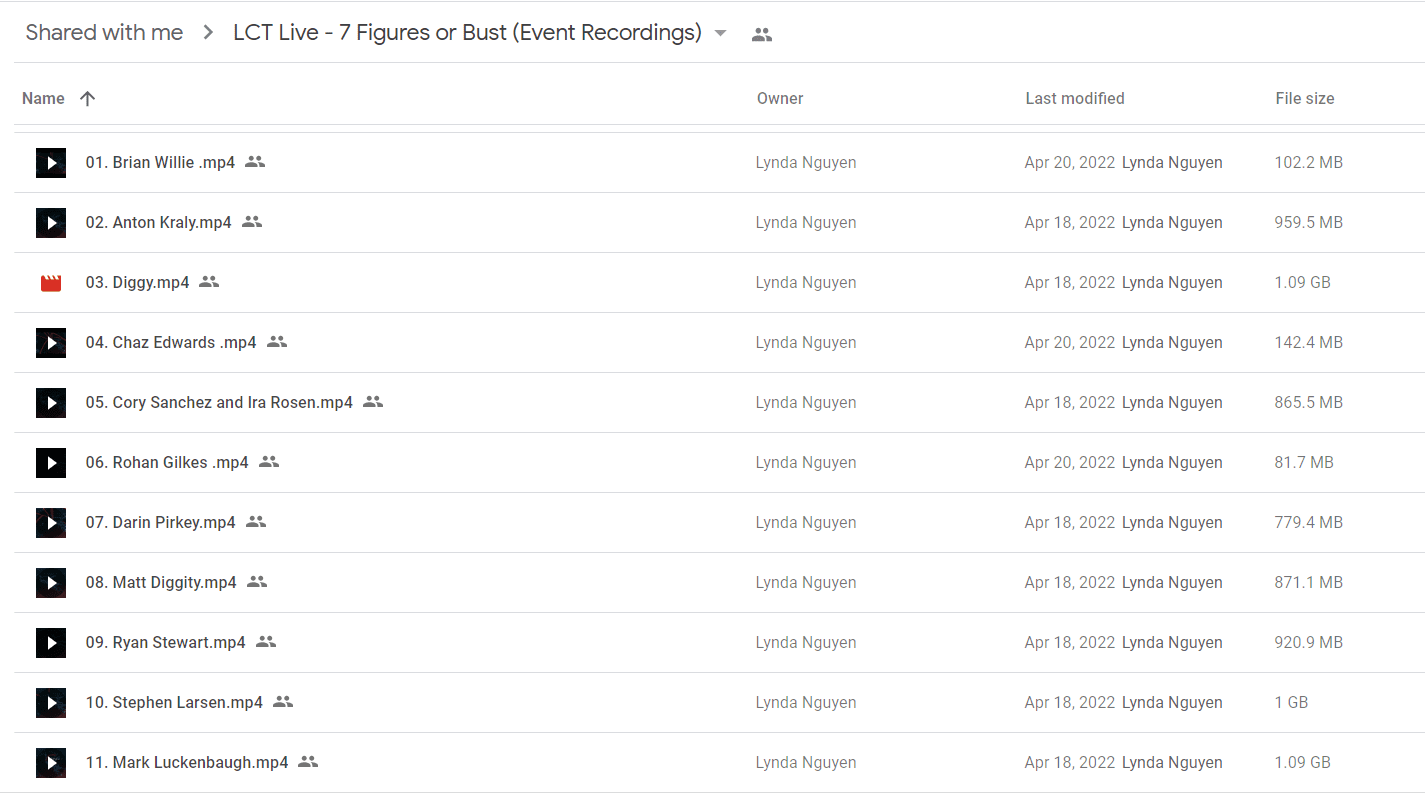The height and width of the screenshot is (795, 1425).
Task: Click the red clapperboard icon for 03. Diggy.mp4
Action: (51, 283)
